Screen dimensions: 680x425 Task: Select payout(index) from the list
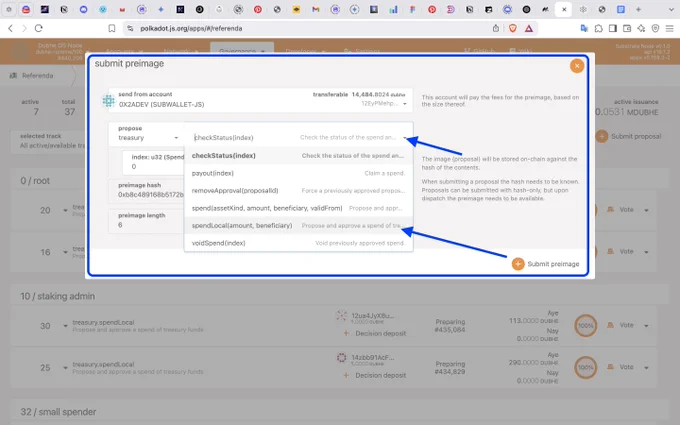pos(298,173)
